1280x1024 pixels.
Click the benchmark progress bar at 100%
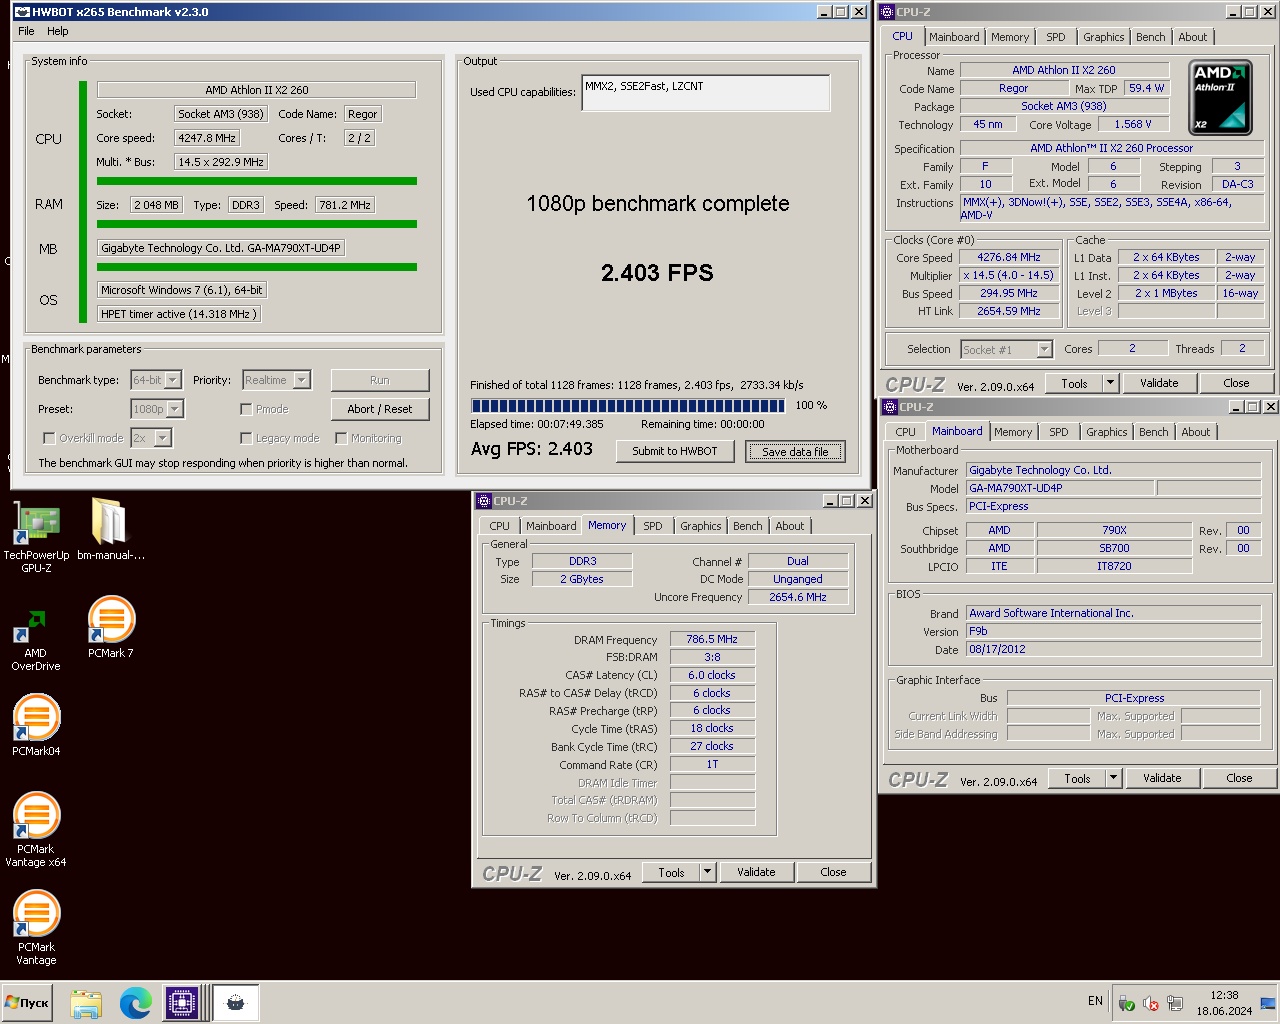pyautogui.click(x=628, y=406)
